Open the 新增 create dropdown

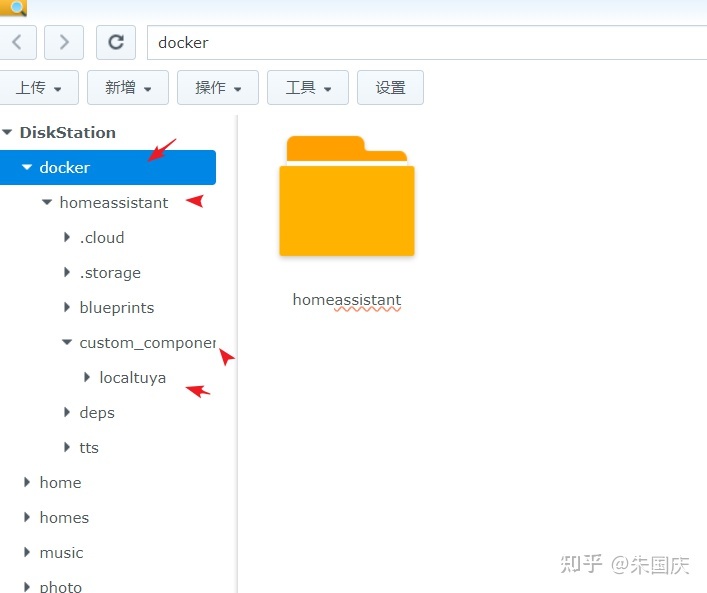(x=128, y=87)
